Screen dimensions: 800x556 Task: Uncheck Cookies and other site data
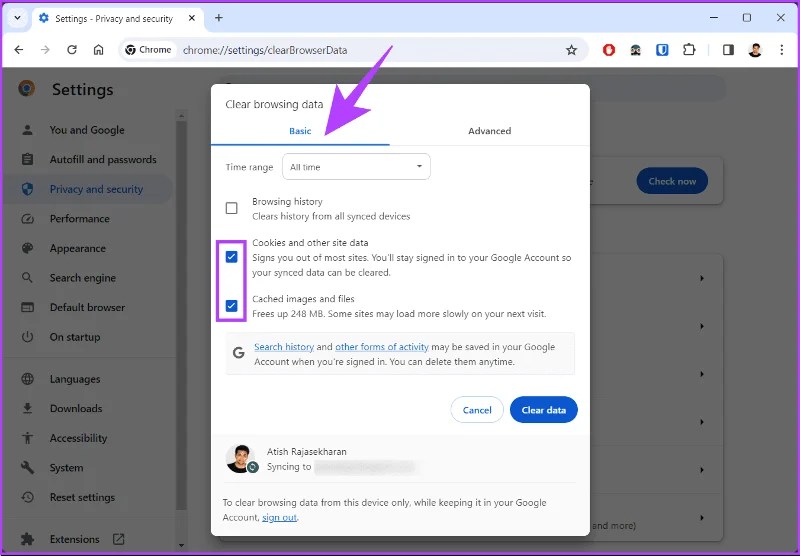click(x=232, y=257)
